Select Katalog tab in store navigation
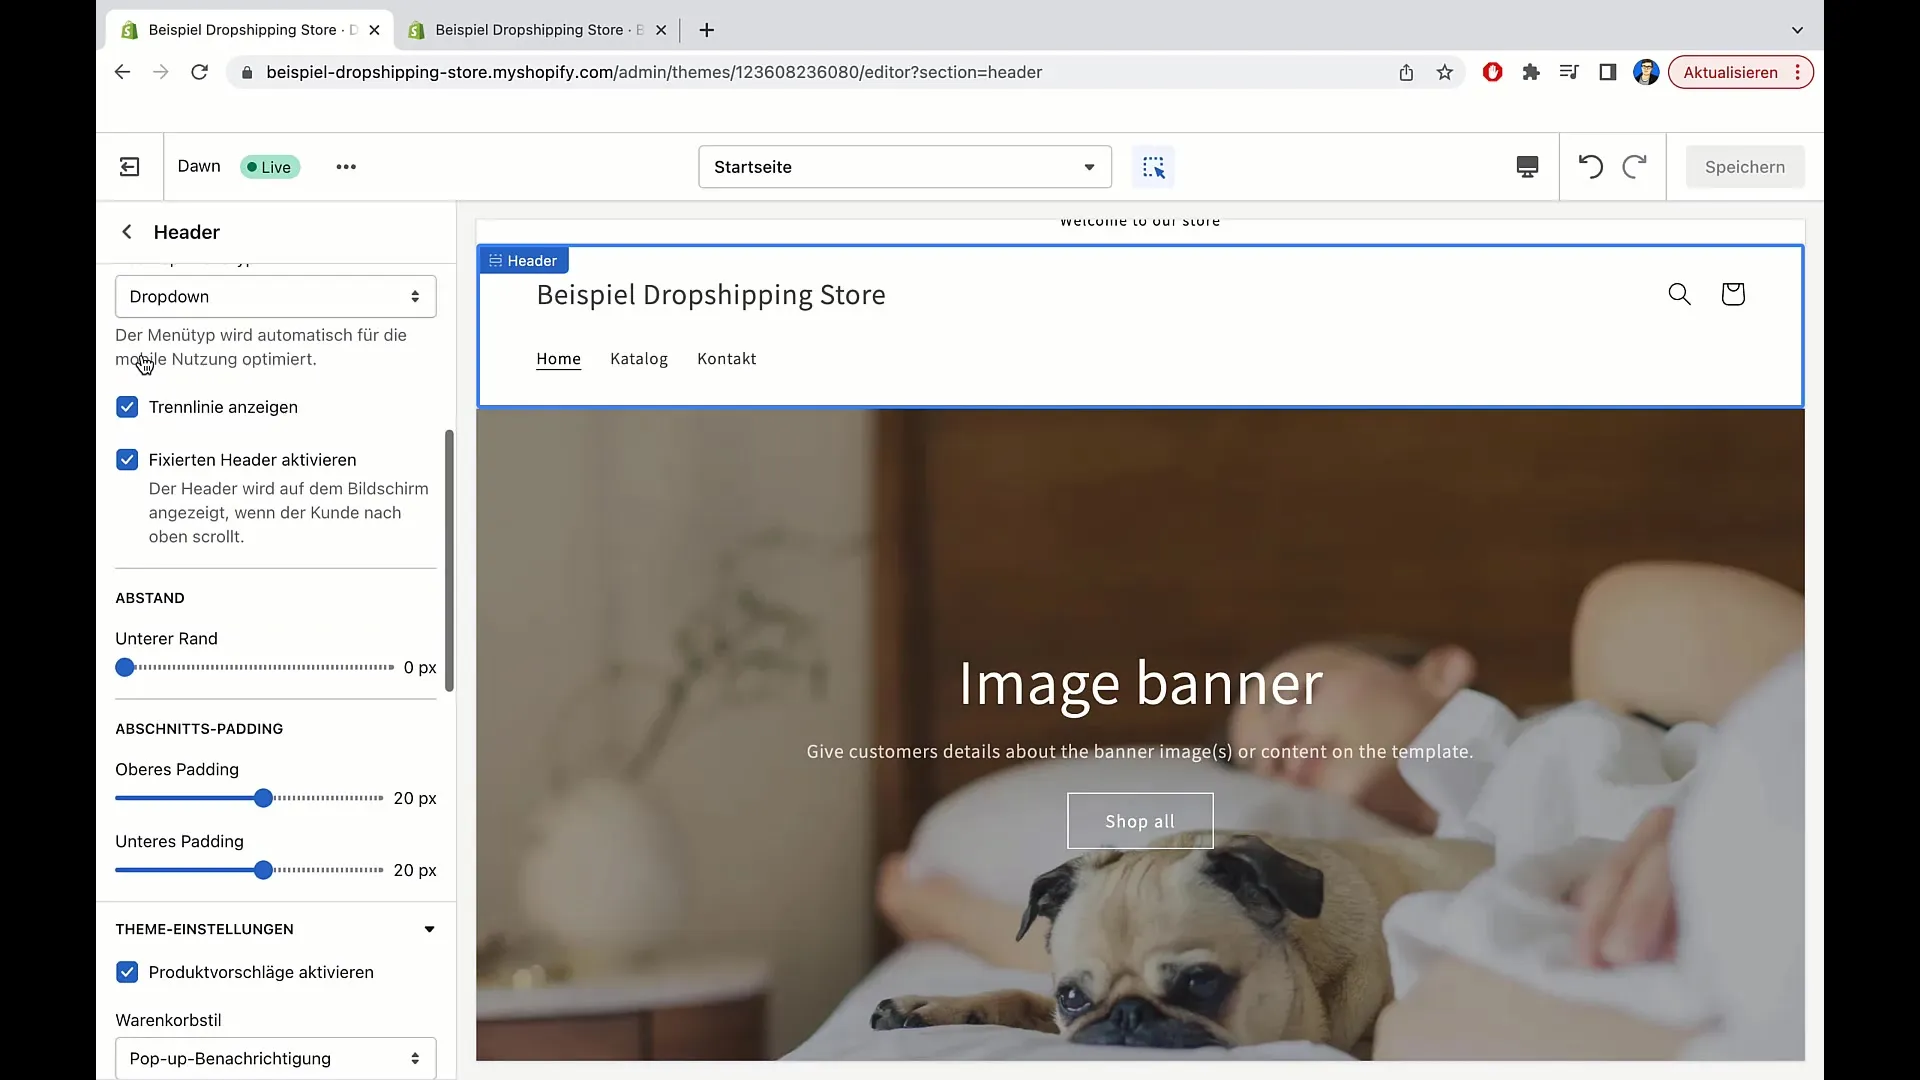 (638, 359)
